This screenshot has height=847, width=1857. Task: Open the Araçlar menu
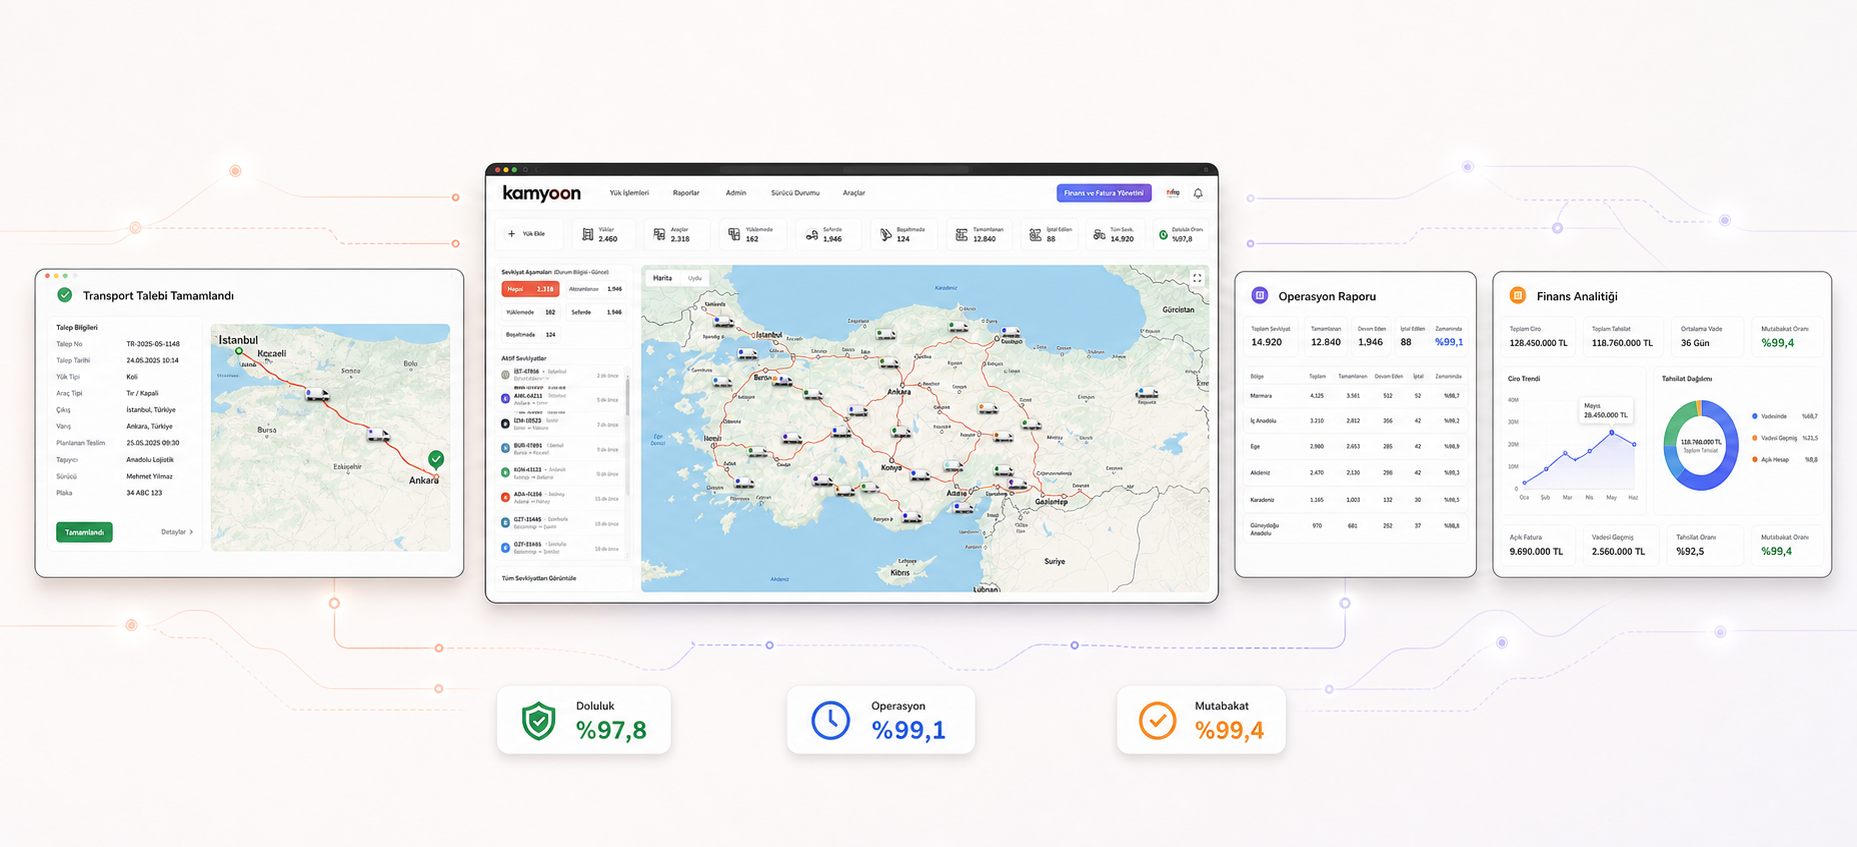854,193
